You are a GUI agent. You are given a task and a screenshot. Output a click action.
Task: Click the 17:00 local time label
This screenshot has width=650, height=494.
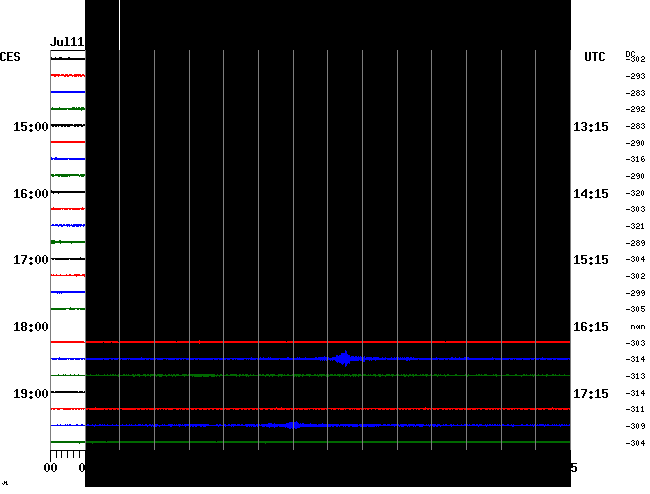(x=31, y=260)
